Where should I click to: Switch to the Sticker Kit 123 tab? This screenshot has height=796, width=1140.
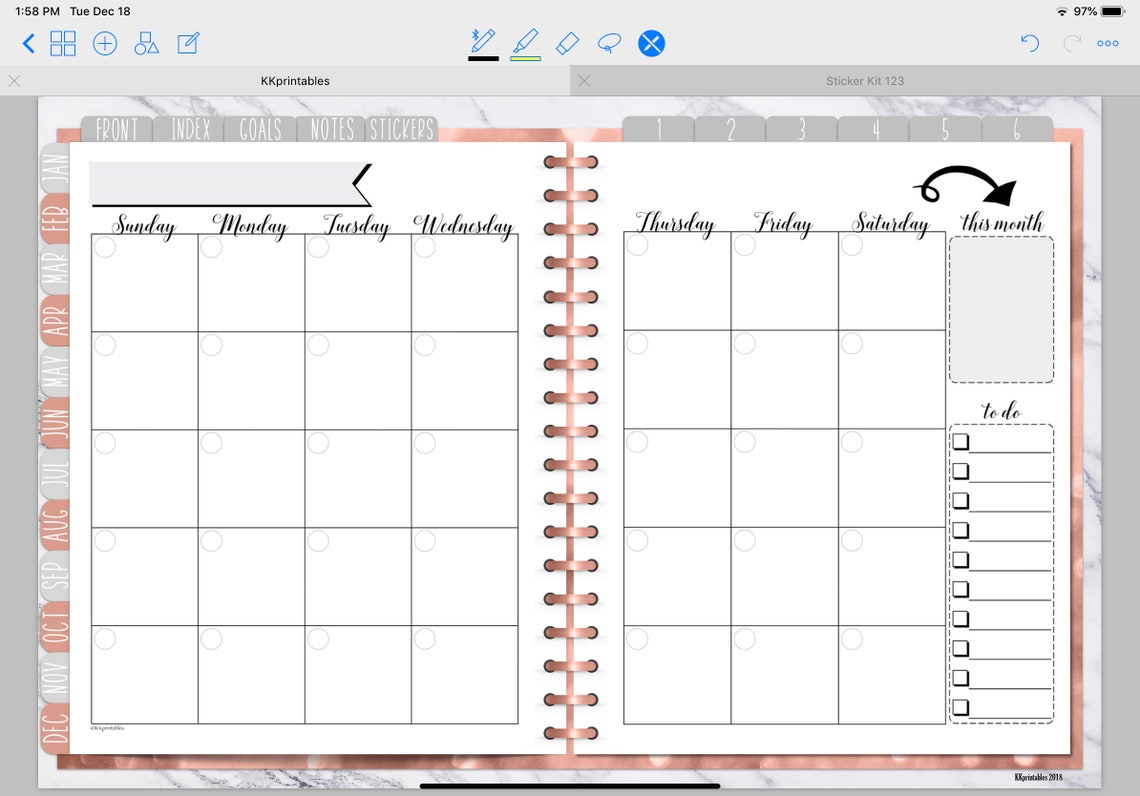(864, 80)
